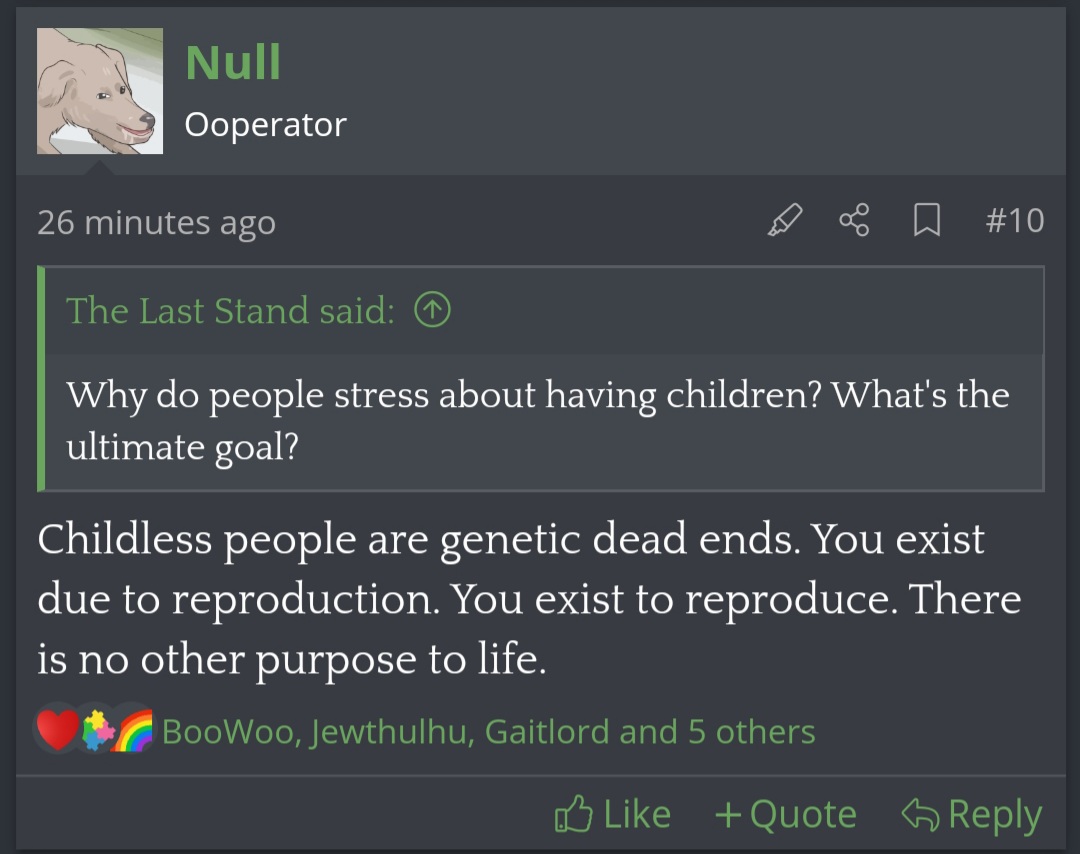Click the puzzle piece reaction icon
The height and width of the screenshot is (854, 1080).
(x=97, y=733)
